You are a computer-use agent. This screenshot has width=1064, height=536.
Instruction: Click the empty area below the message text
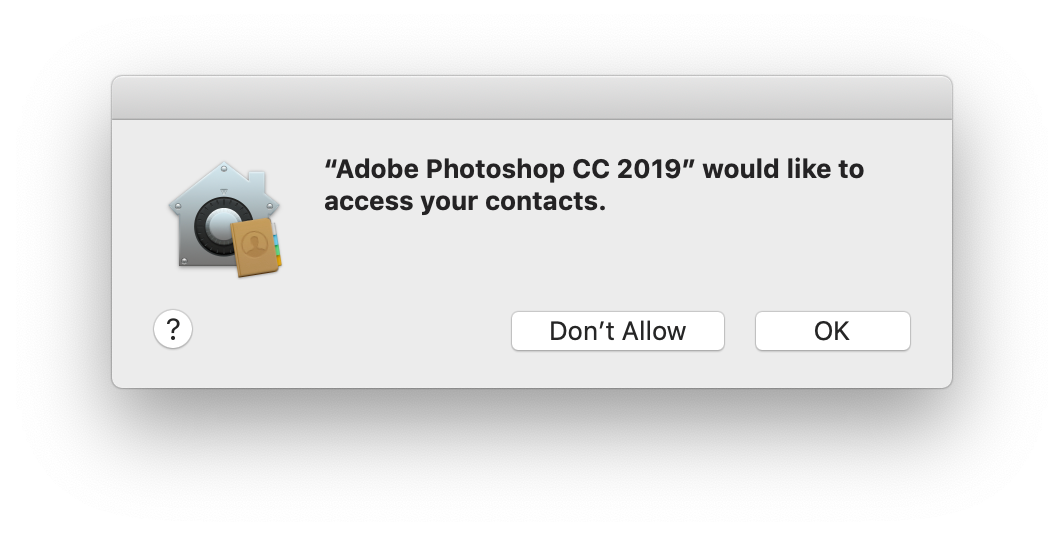pos(600,260)
